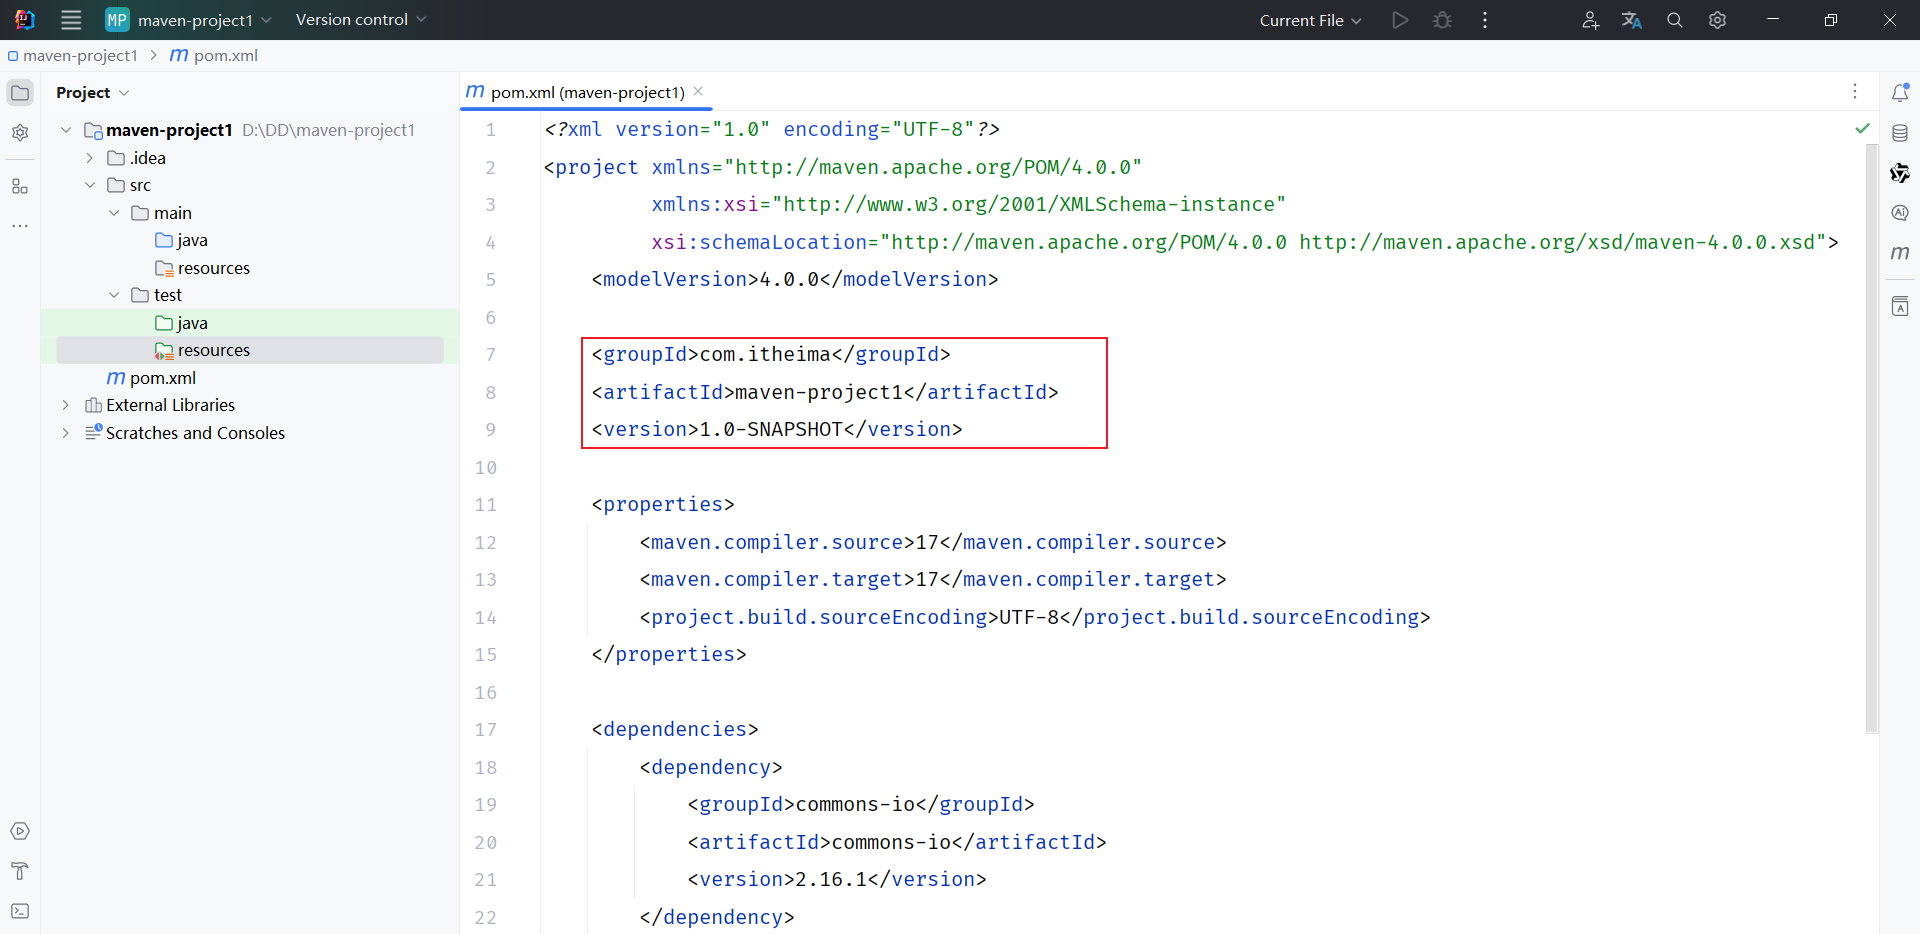Open the Maven tool window

pos(1901,253)
